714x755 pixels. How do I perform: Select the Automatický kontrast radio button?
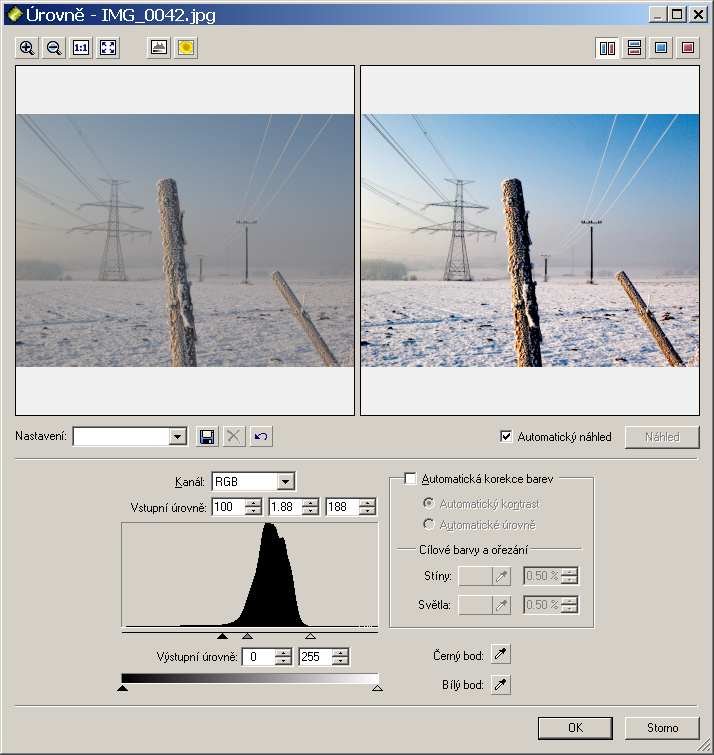click(x=428, y=503)
